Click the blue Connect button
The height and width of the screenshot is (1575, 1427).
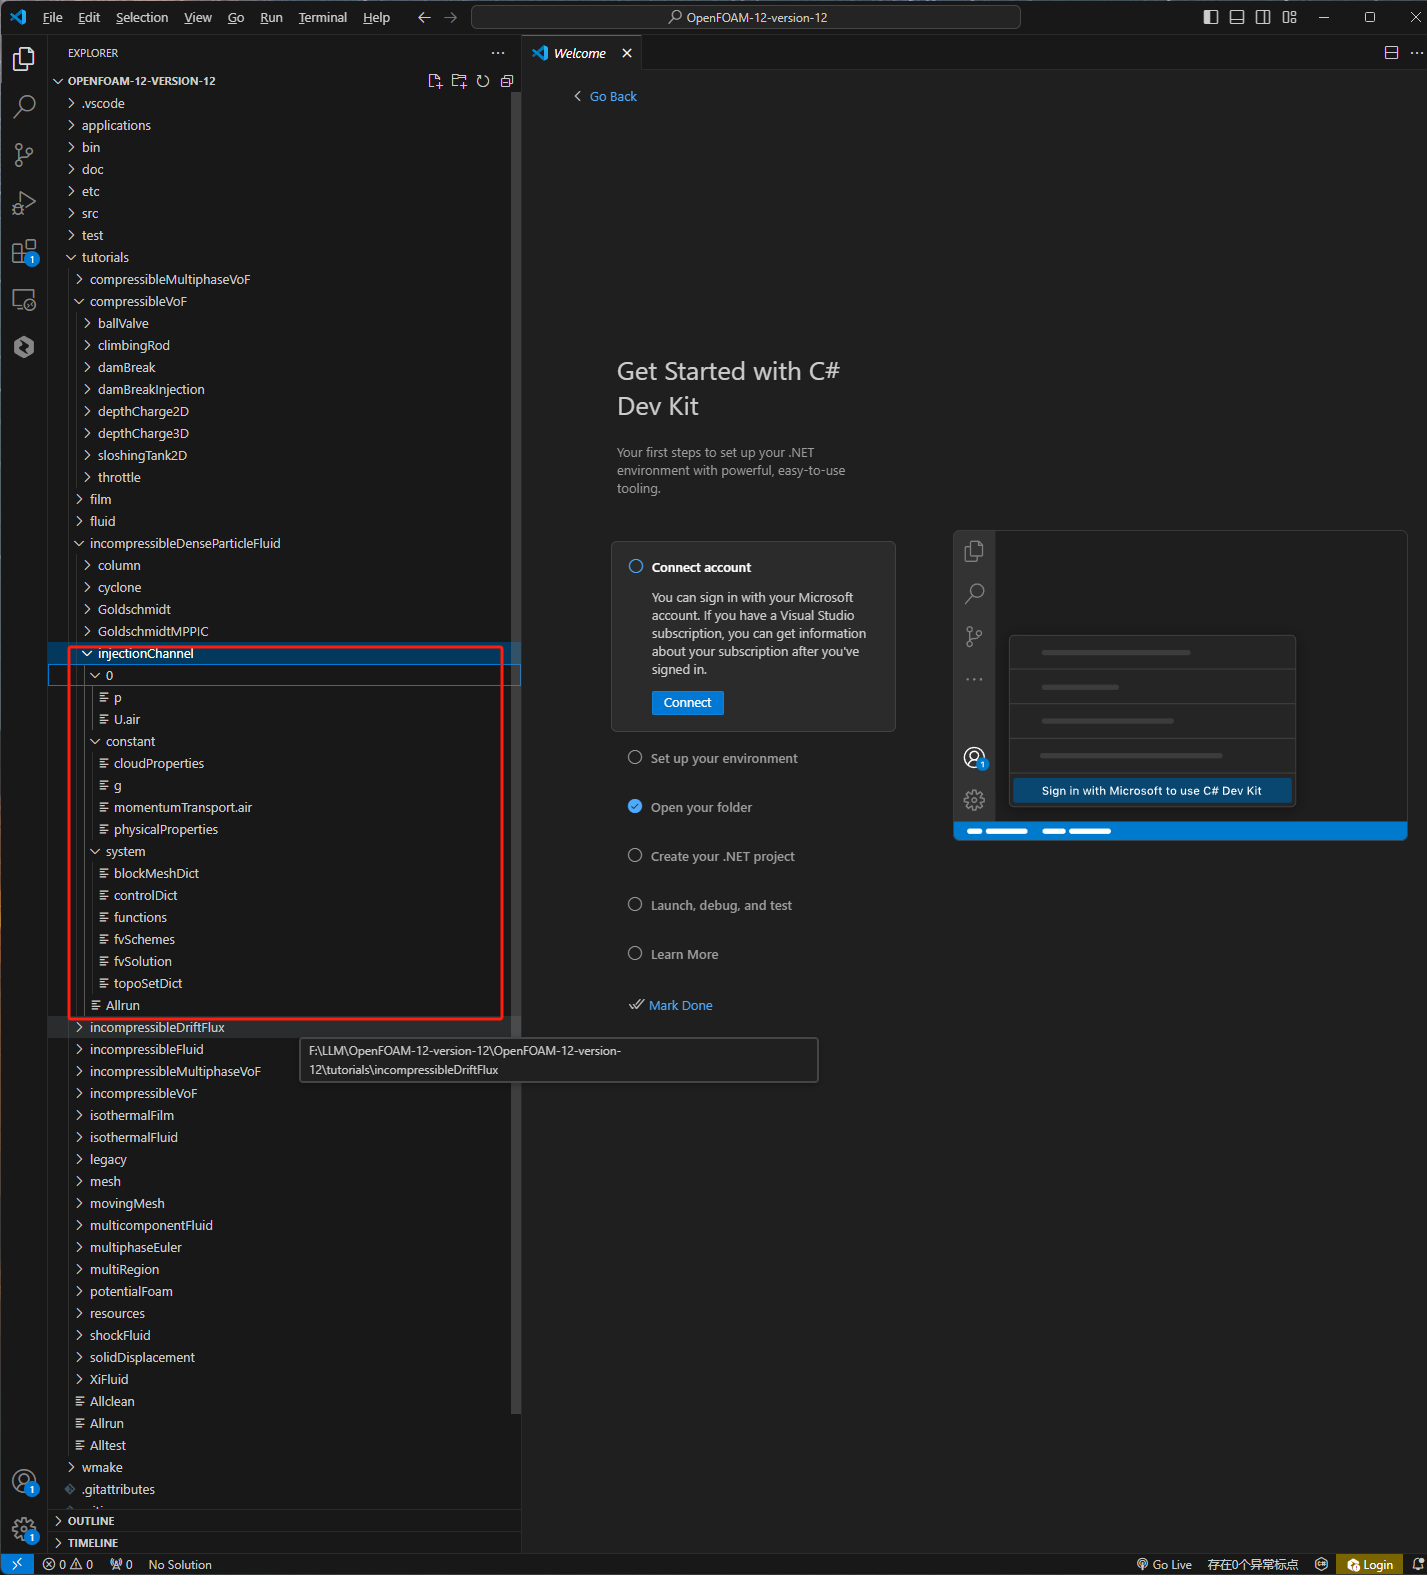687,703
